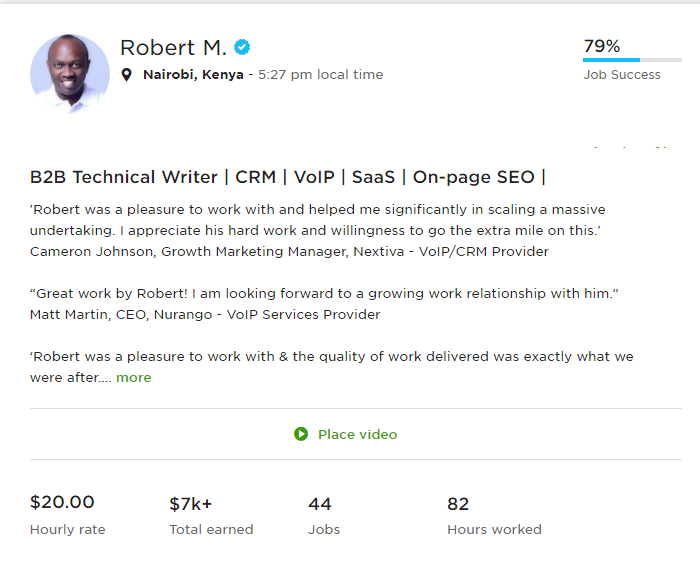Click the 'Nairobi, Kenya' location text
The width and height of the screenshot is (700, 569).
tap(193, 75)
